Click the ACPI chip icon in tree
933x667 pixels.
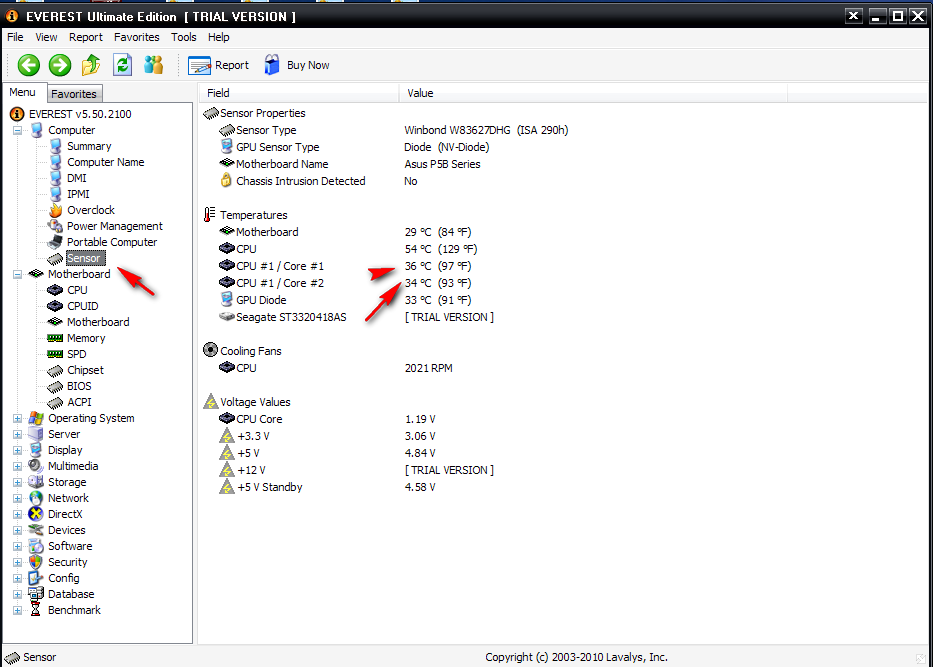55,403
